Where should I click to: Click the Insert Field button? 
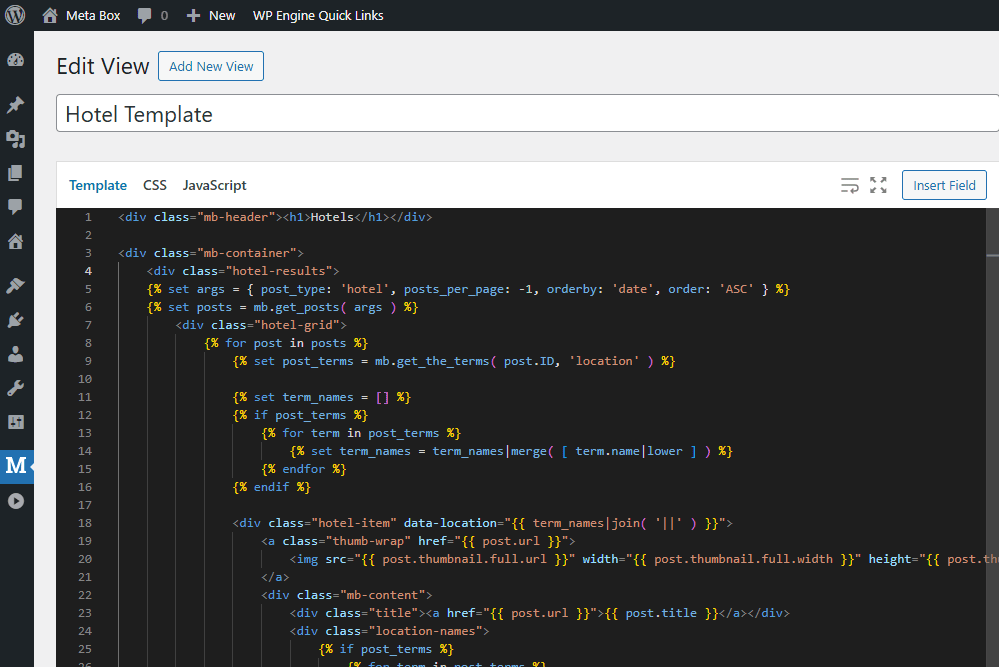(x=943, y=185)
